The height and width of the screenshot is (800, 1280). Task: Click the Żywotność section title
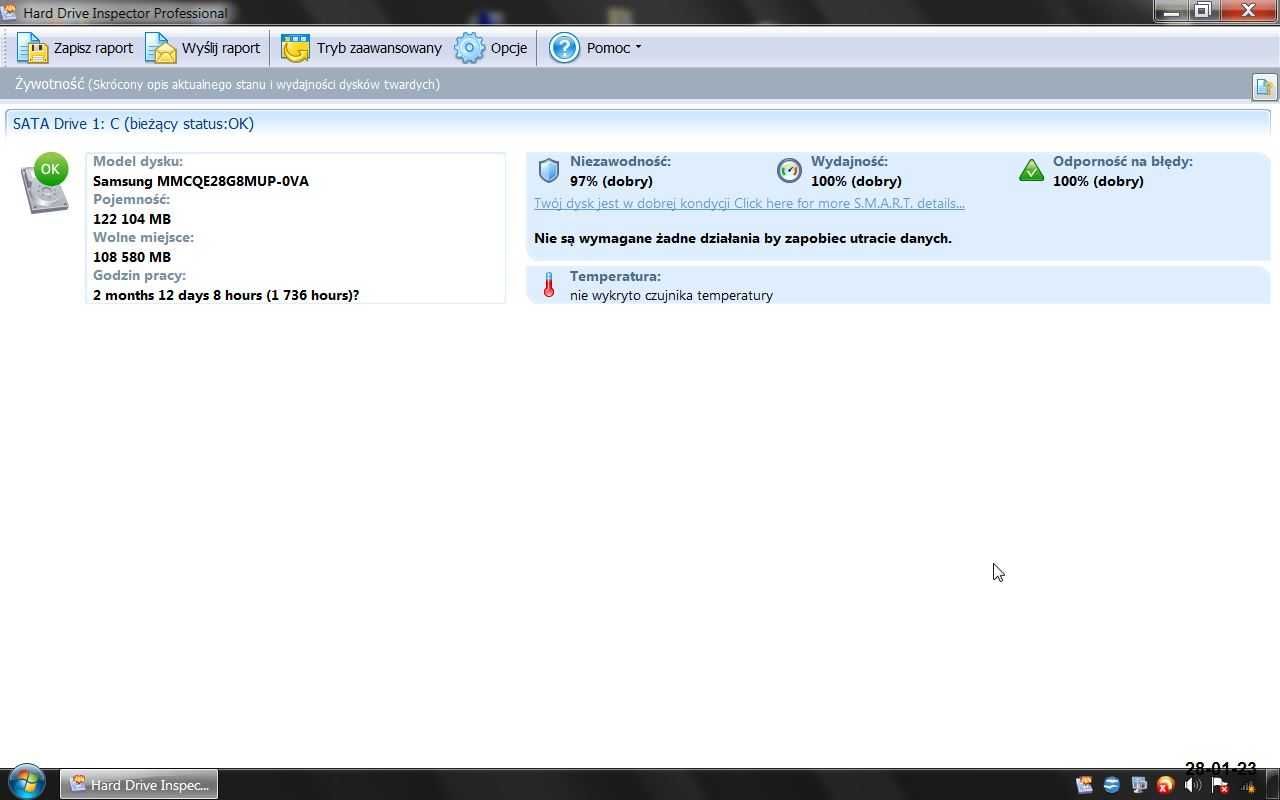tap(49, 84)
